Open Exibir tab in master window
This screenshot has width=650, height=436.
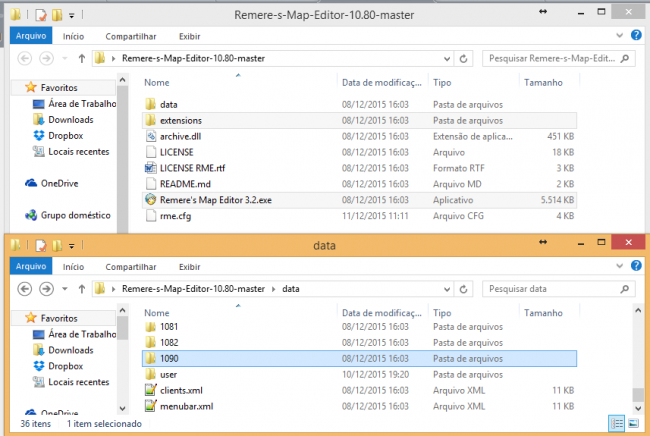[x=189, y=36]
